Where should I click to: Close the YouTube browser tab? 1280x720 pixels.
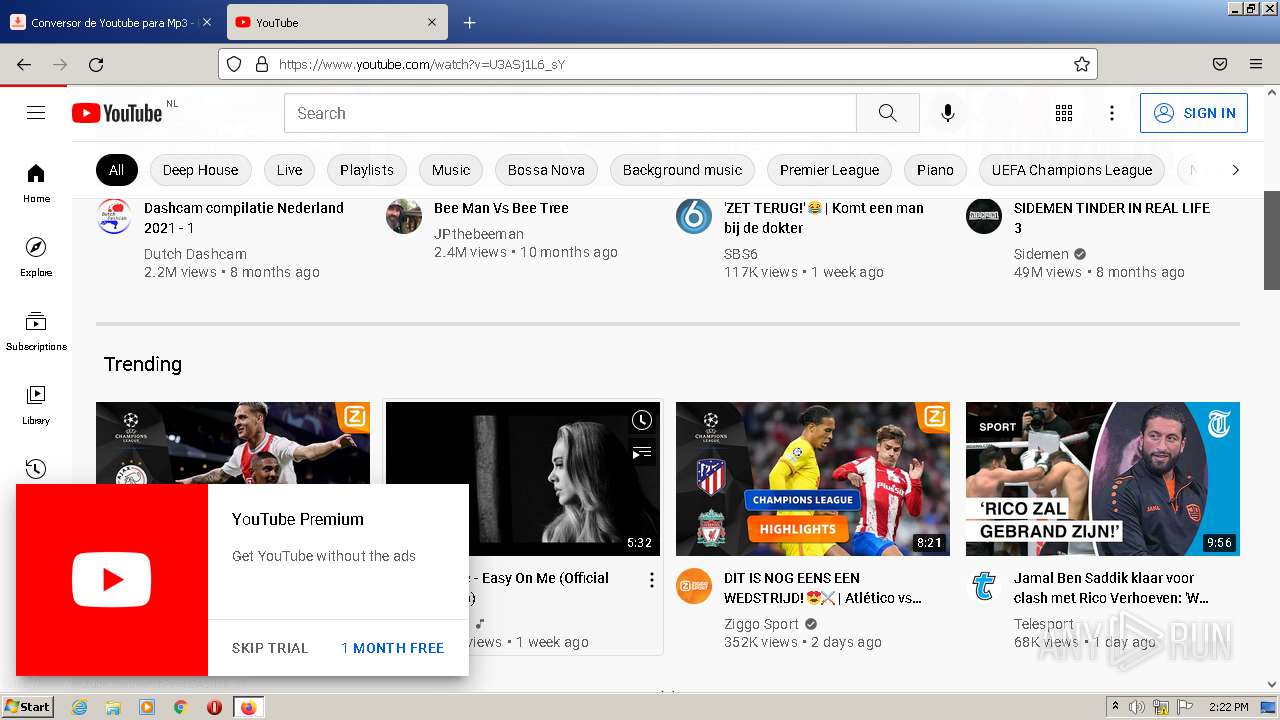[432, 22]
